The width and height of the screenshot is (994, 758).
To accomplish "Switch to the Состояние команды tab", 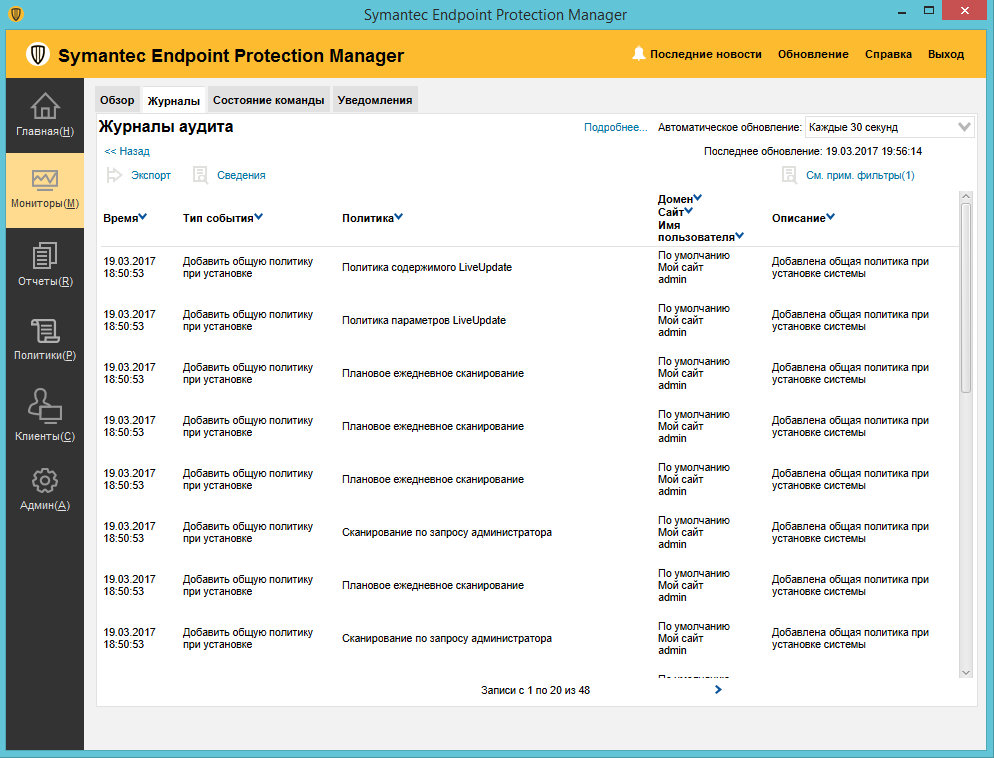I will [269, 100].
